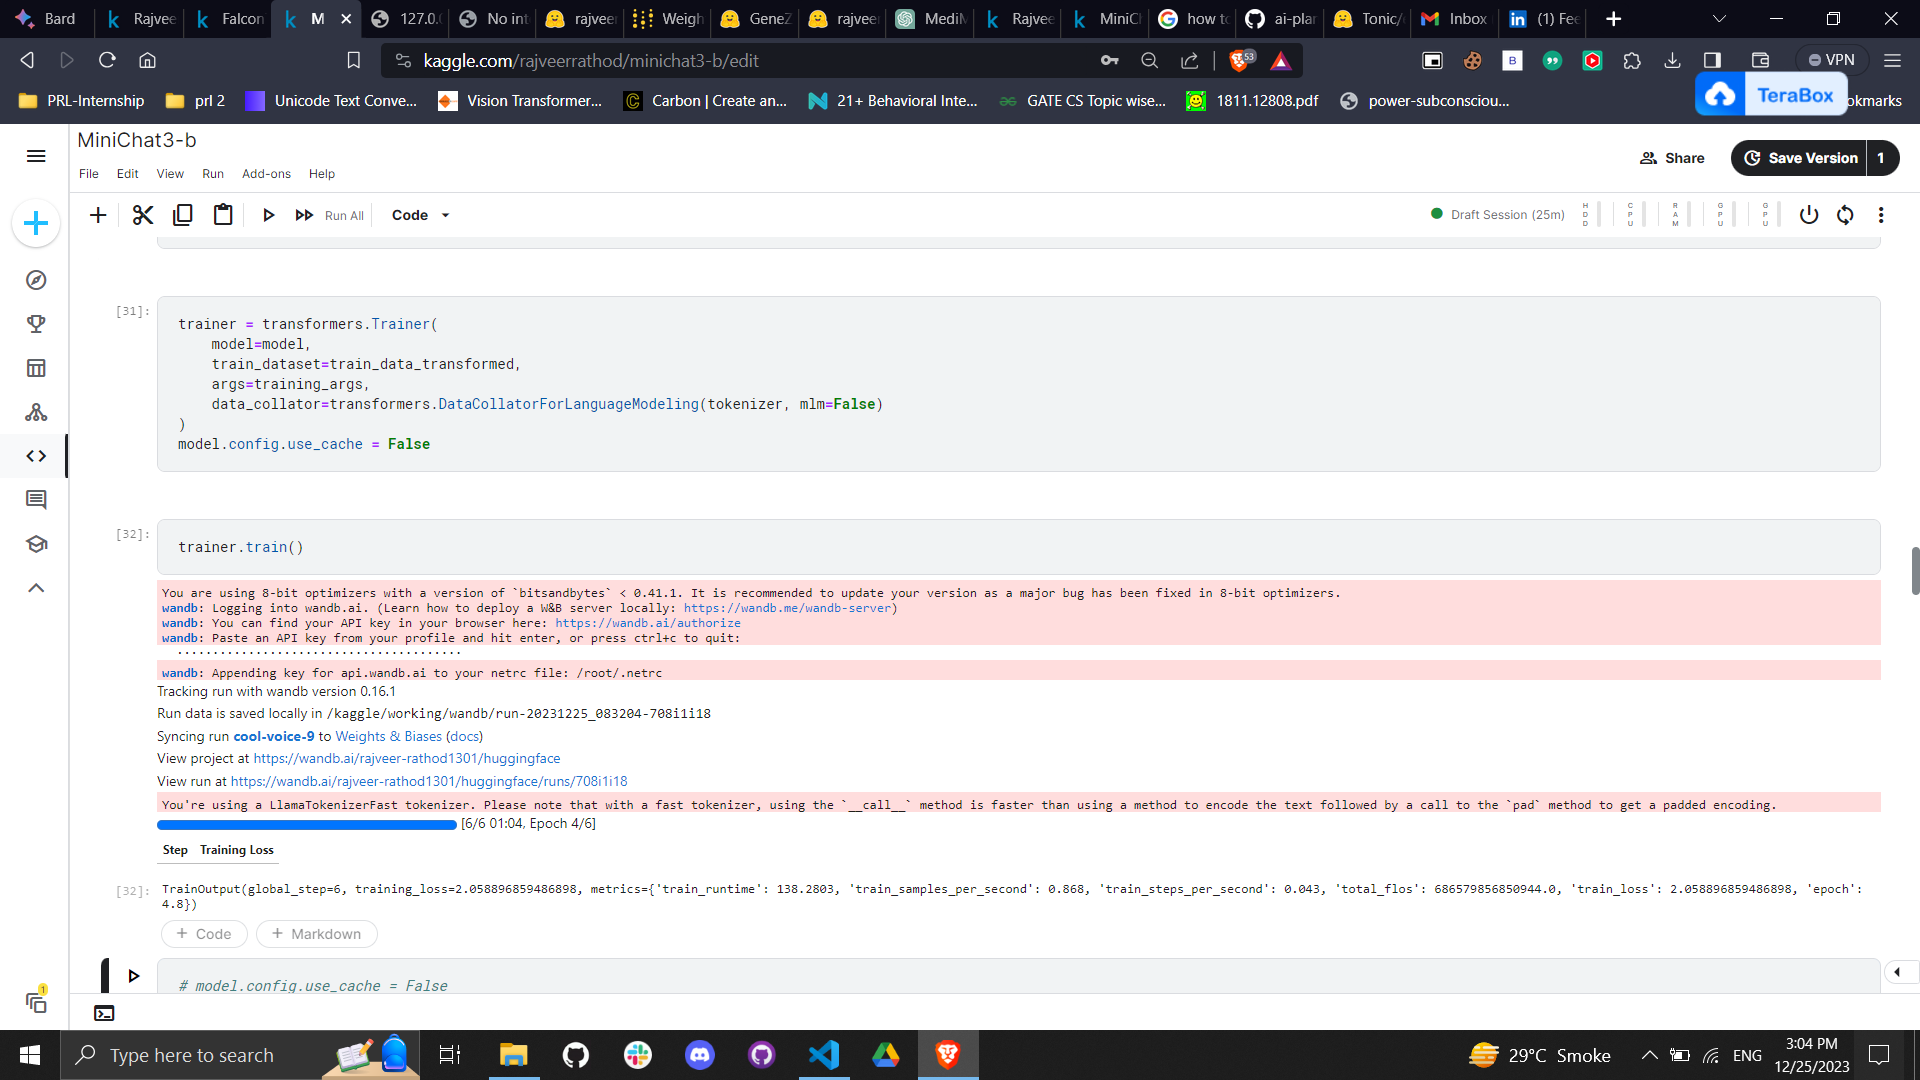Collapse the sidebar More chevron
1920x1080 pixels.
(36, 588)
